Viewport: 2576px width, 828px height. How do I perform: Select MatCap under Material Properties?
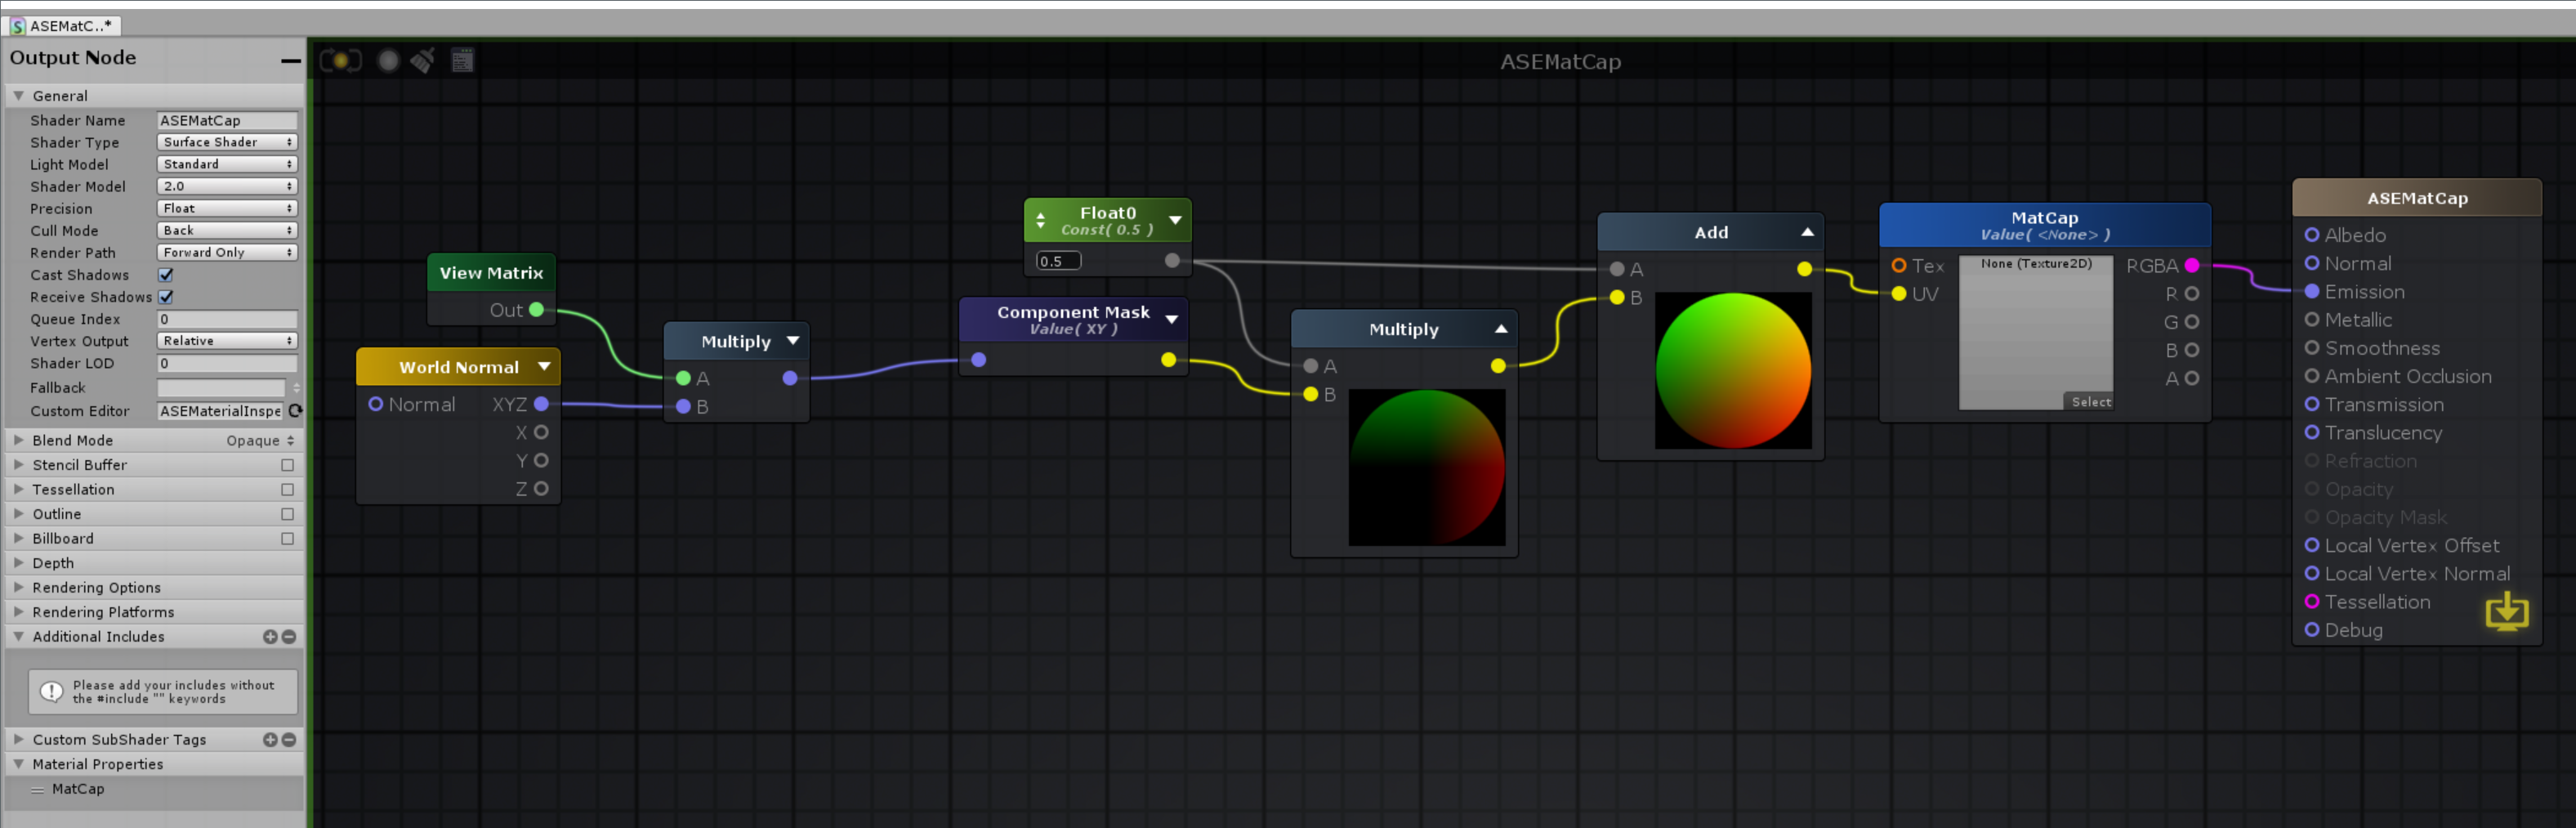pos(78,789)
